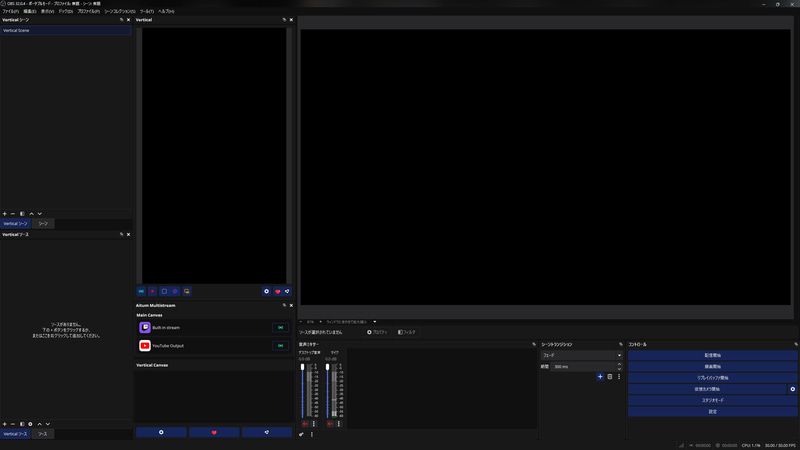Switch to the Vertical シーン tab
This screenshot has height=450, width=800.
(x=15, y=223)
